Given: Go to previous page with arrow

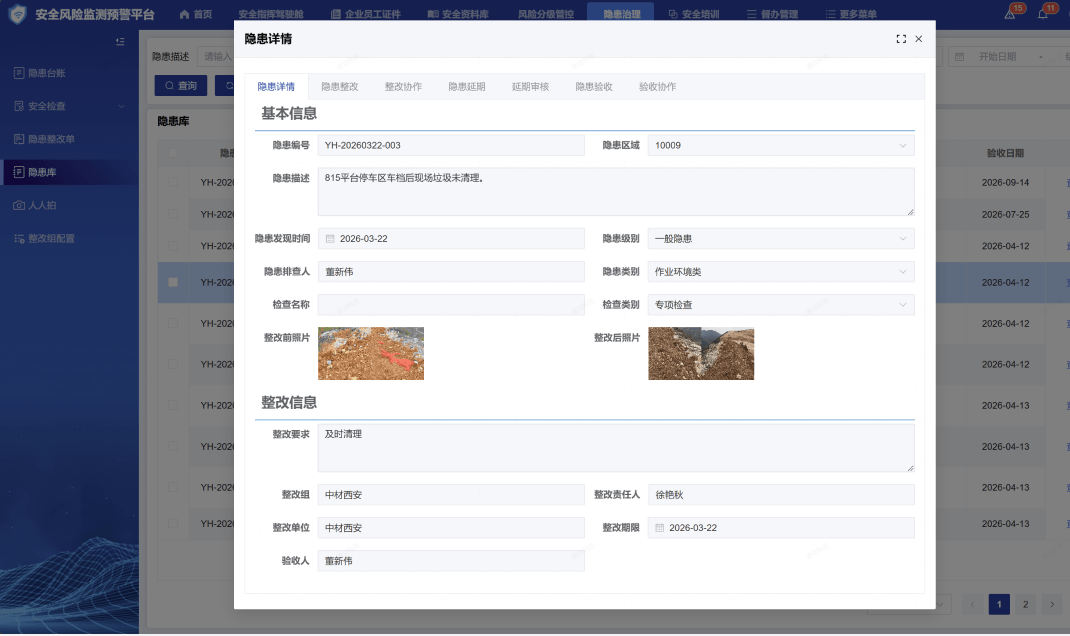Looking at the screenshot, I should coord(972,604).
